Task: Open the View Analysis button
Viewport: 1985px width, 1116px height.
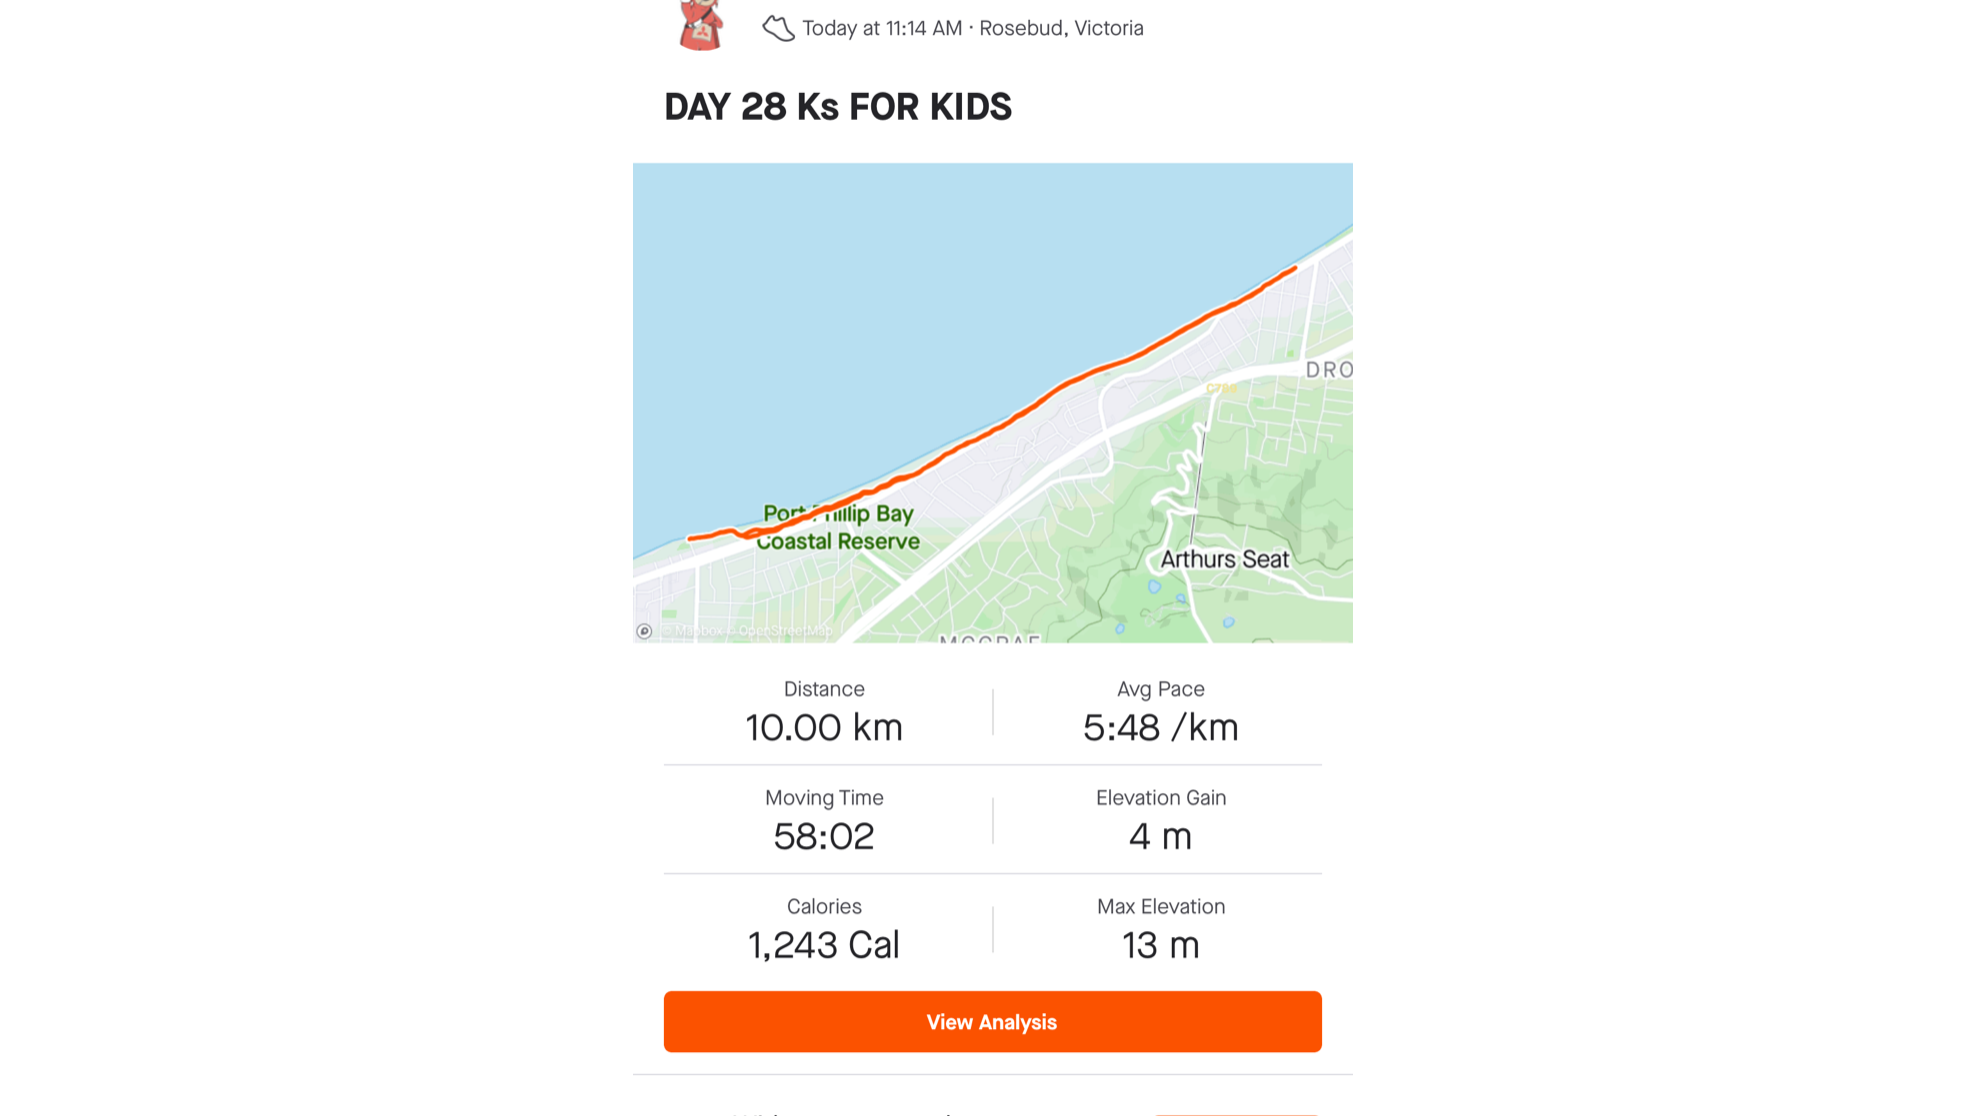Action: tap(992, 1021)
